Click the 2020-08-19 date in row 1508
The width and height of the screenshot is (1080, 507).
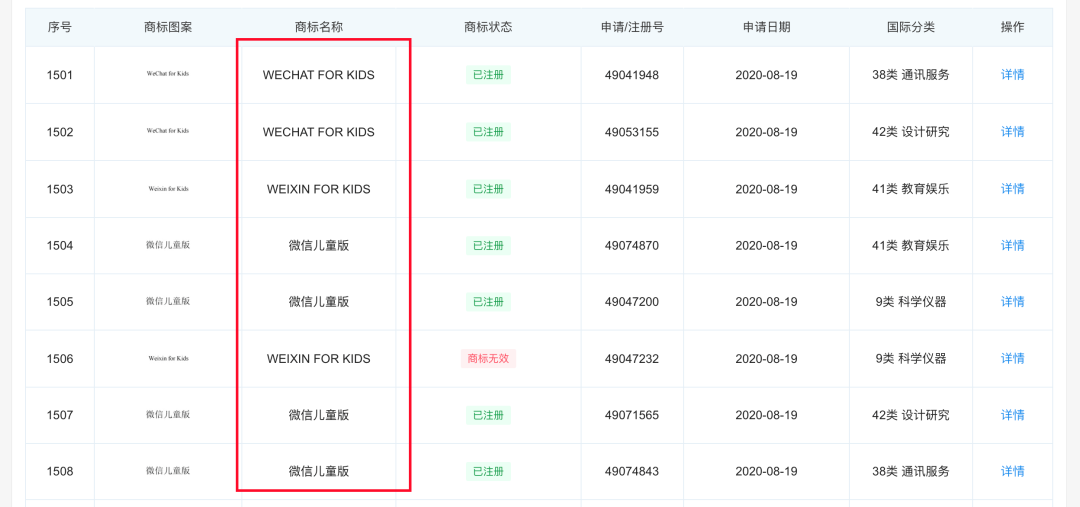tap(767, 471)
